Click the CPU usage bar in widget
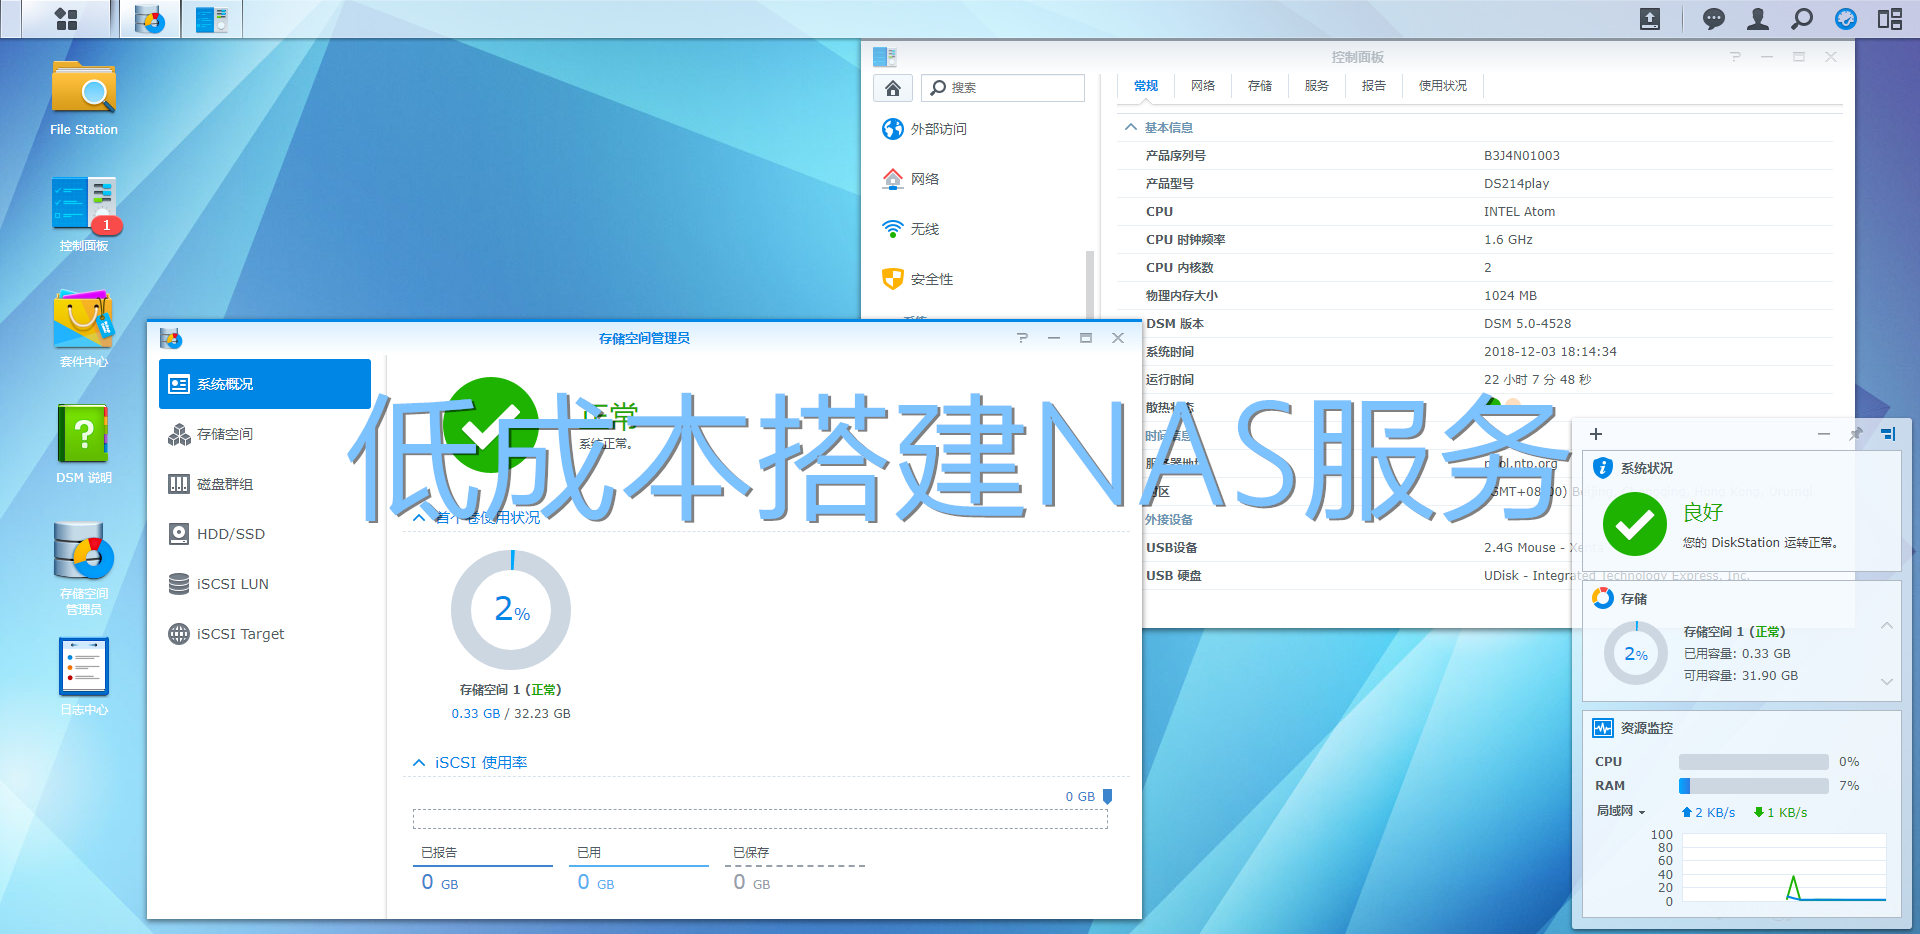1920x934 pixels. 1754,762
